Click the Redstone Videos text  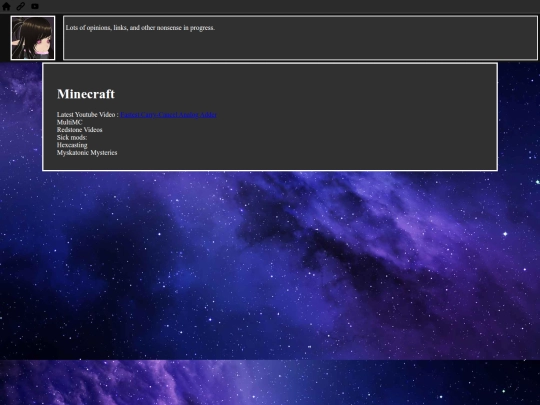80,130
